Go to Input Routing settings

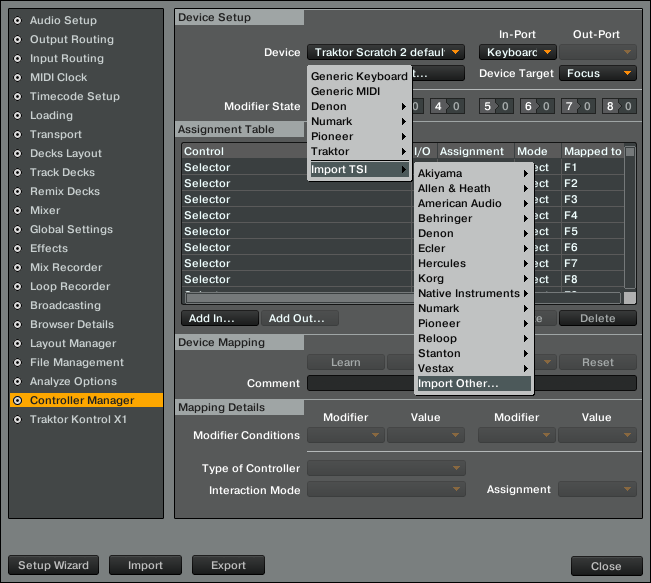[66, 59]
